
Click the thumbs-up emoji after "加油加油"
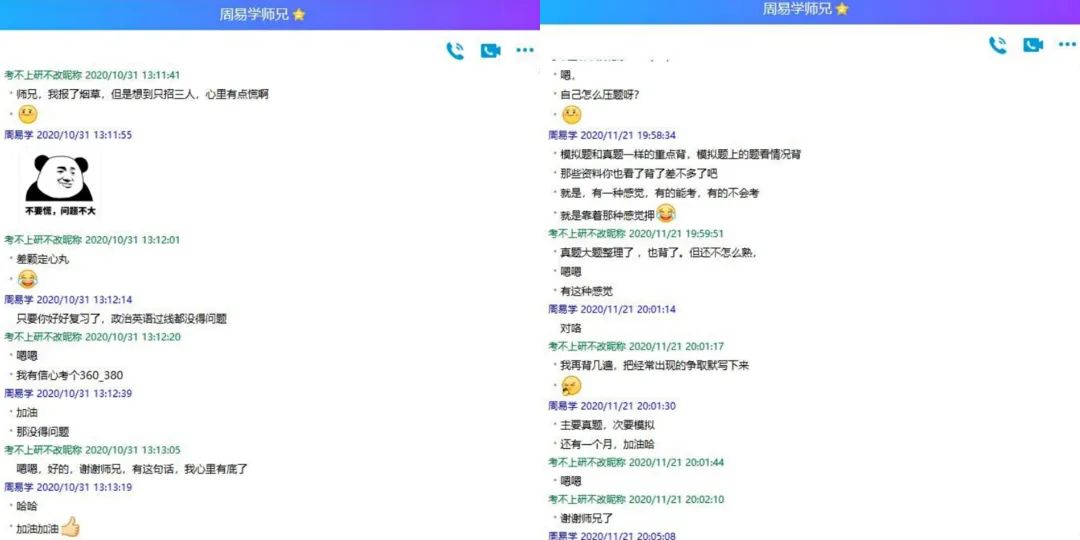point(70,527)
